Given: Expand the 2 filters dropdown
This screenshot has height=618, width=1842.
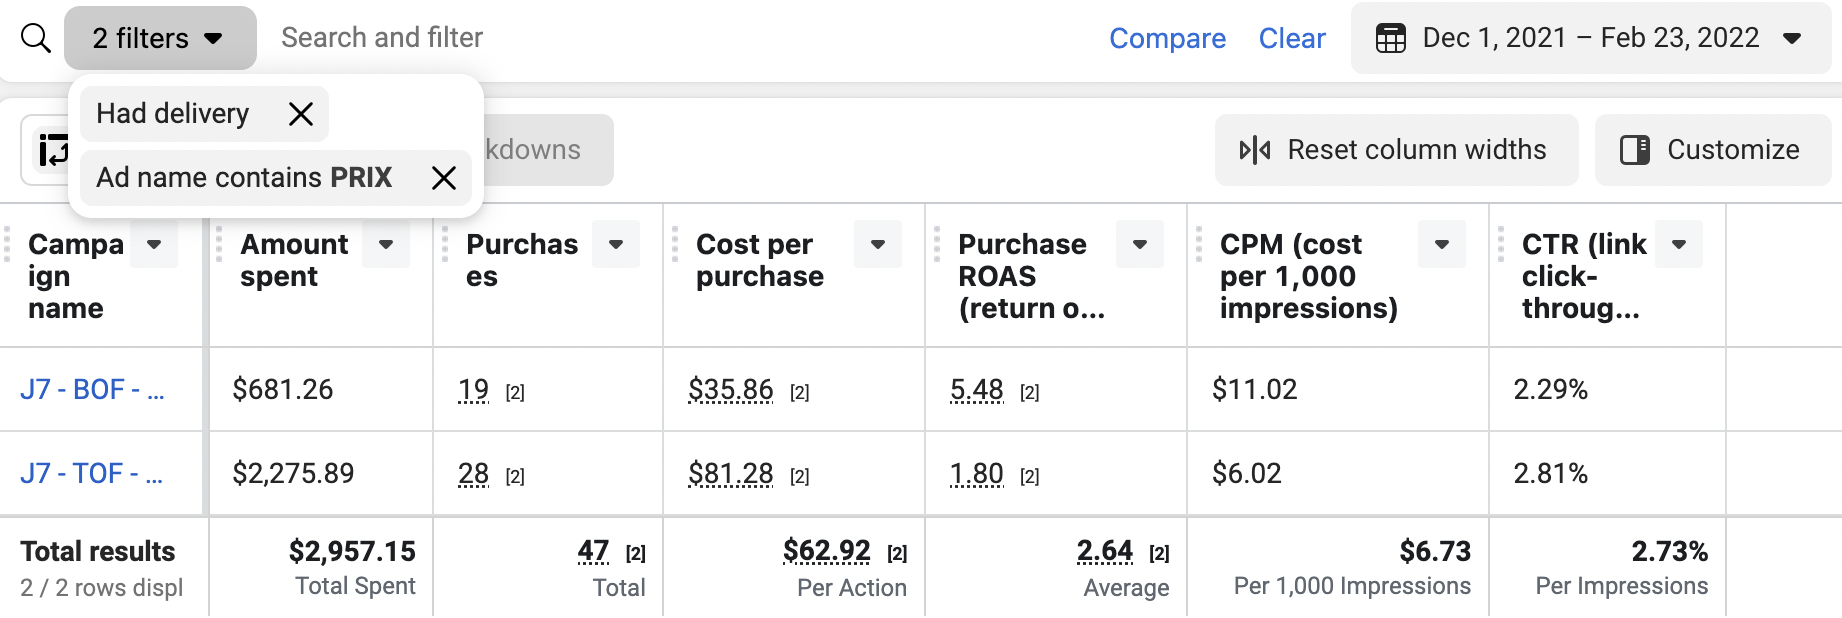Looking at the screenshot, I should click(160, 38).
